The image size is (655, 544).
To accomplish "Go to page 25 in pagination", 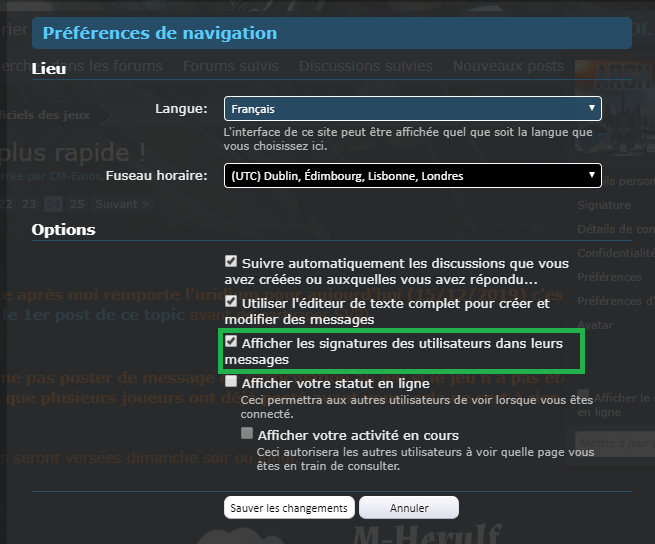I will 77,204.
